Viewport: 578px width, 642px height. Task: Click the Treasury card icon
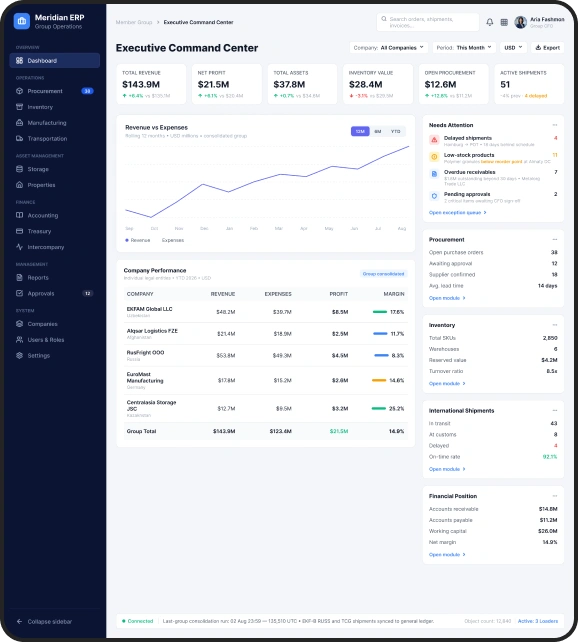pos(19,231)
